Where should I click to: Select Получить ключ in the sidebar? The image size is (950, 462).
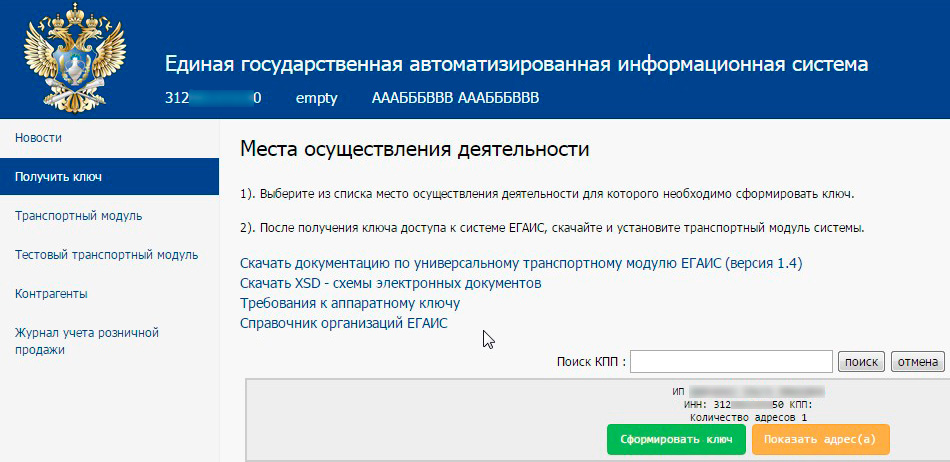point(109,177)
